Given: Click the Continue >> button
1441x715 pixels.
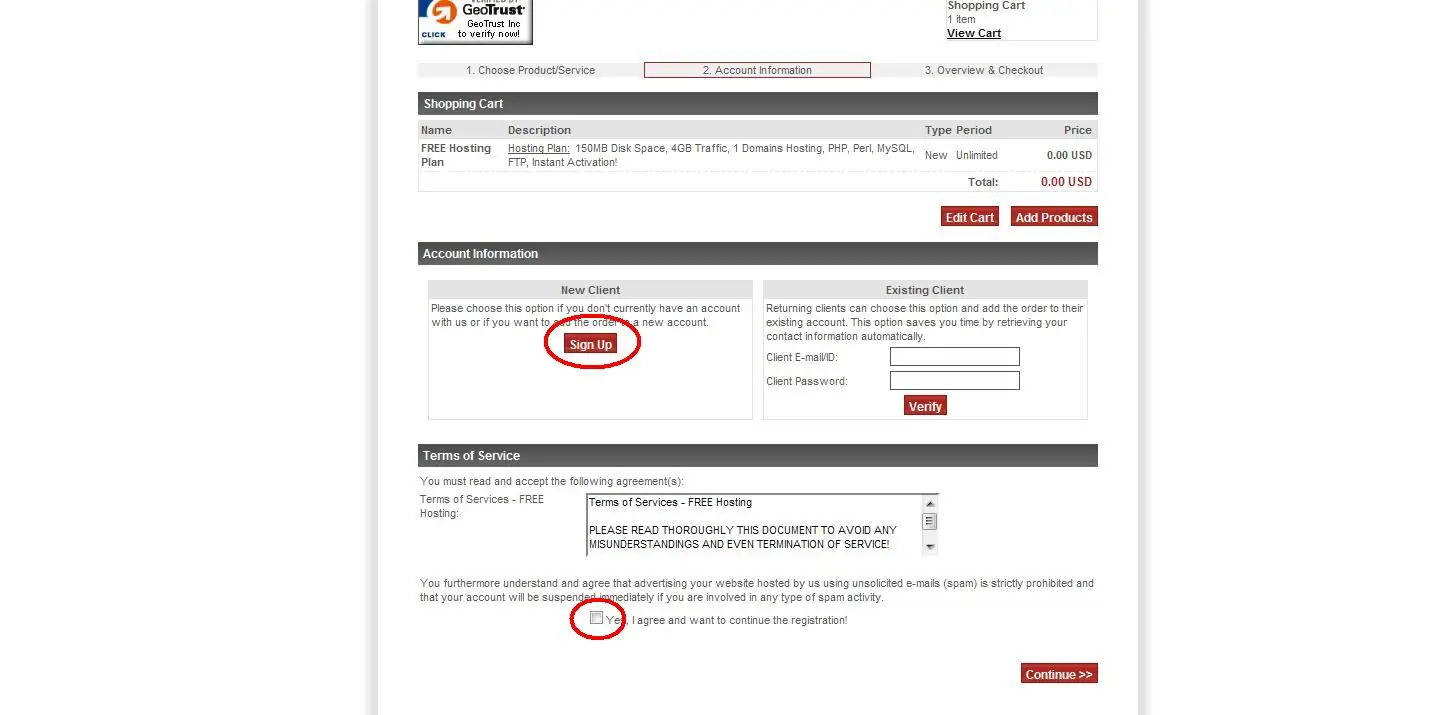Looking at the screenshot, I should pos(1059,674).
